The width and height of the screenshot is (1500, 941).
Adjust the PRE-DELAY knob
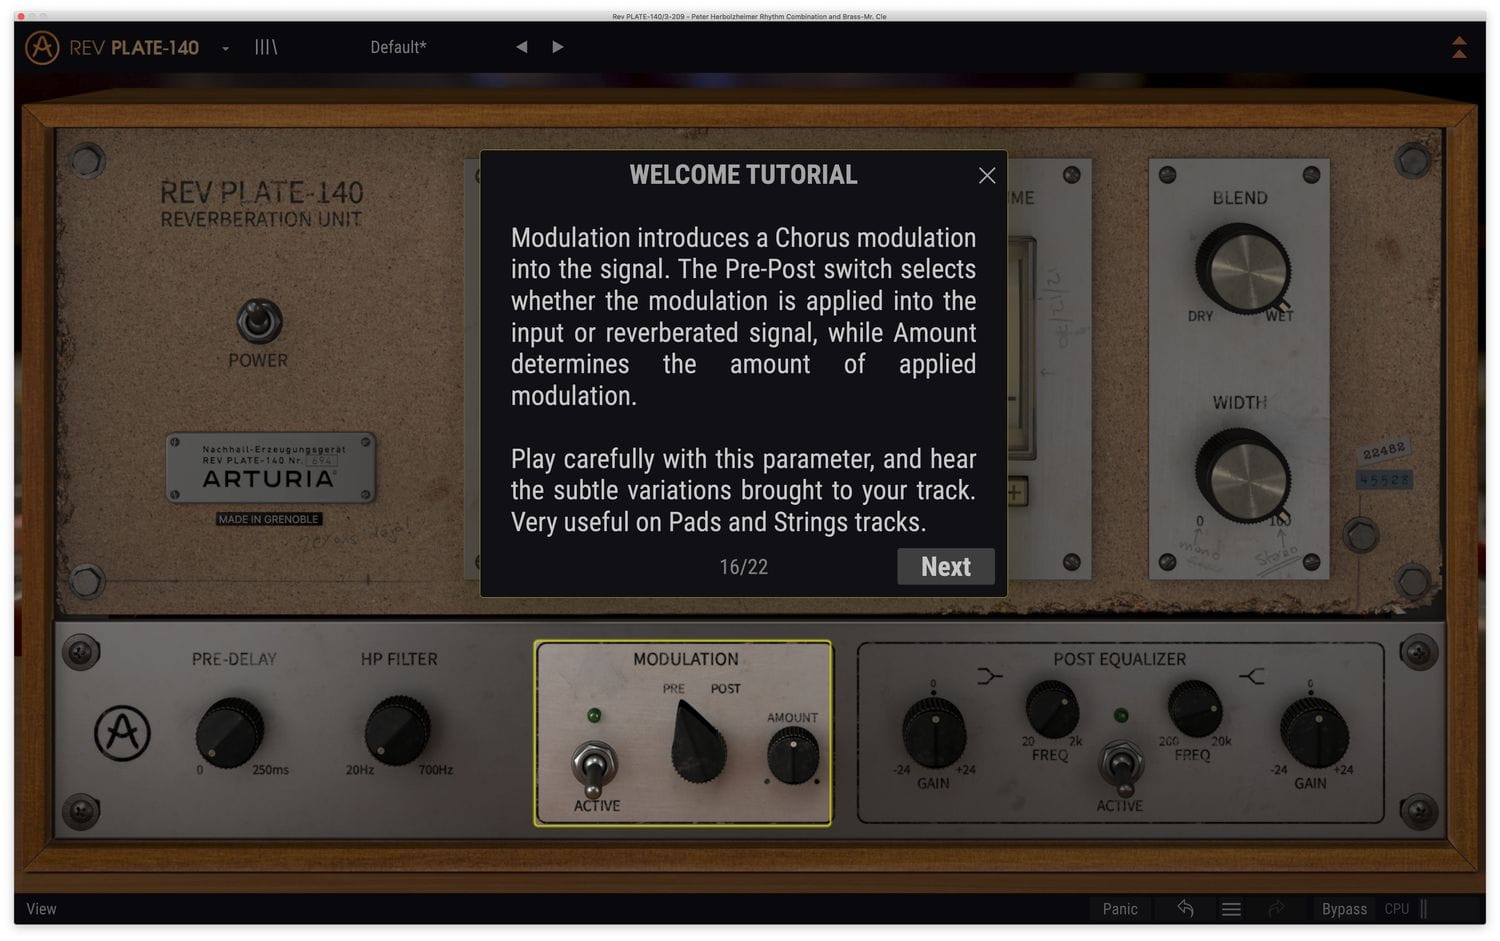[229, 732]
